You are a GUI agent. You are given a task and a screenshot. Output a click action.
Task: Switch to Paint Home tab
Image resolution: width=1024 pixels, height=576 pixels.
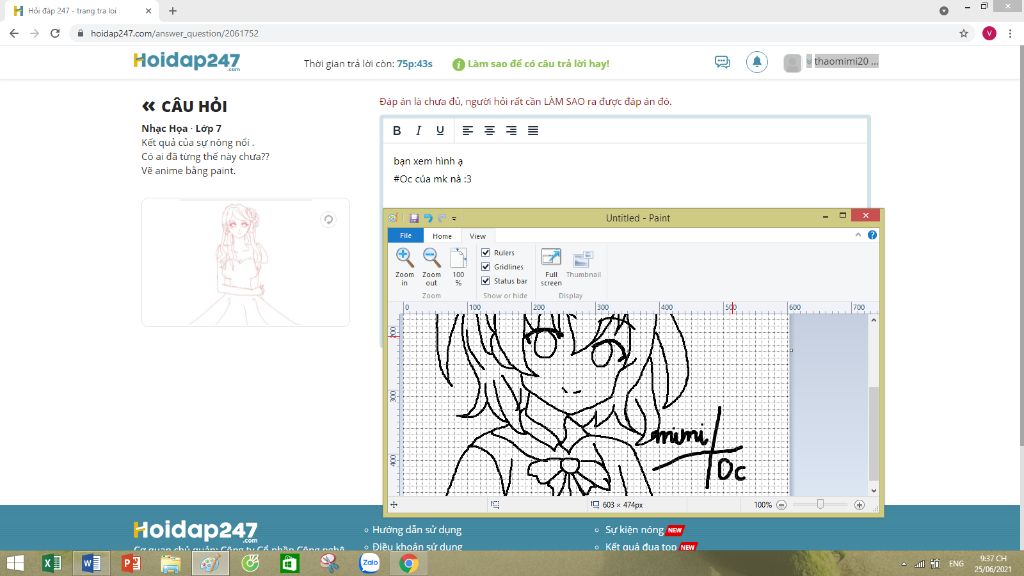pyautogui.click(x=441, y=236)
